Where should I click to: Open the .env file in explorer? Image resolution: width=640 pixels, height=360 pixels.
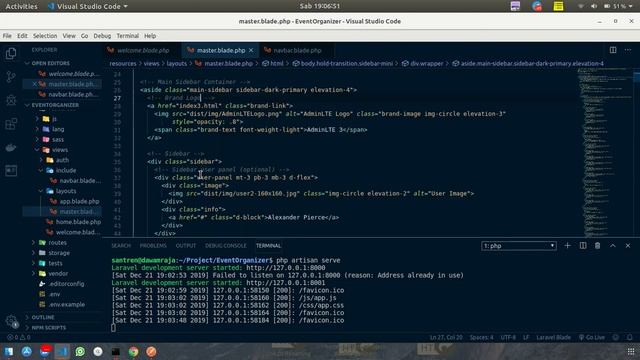(54, 294)
